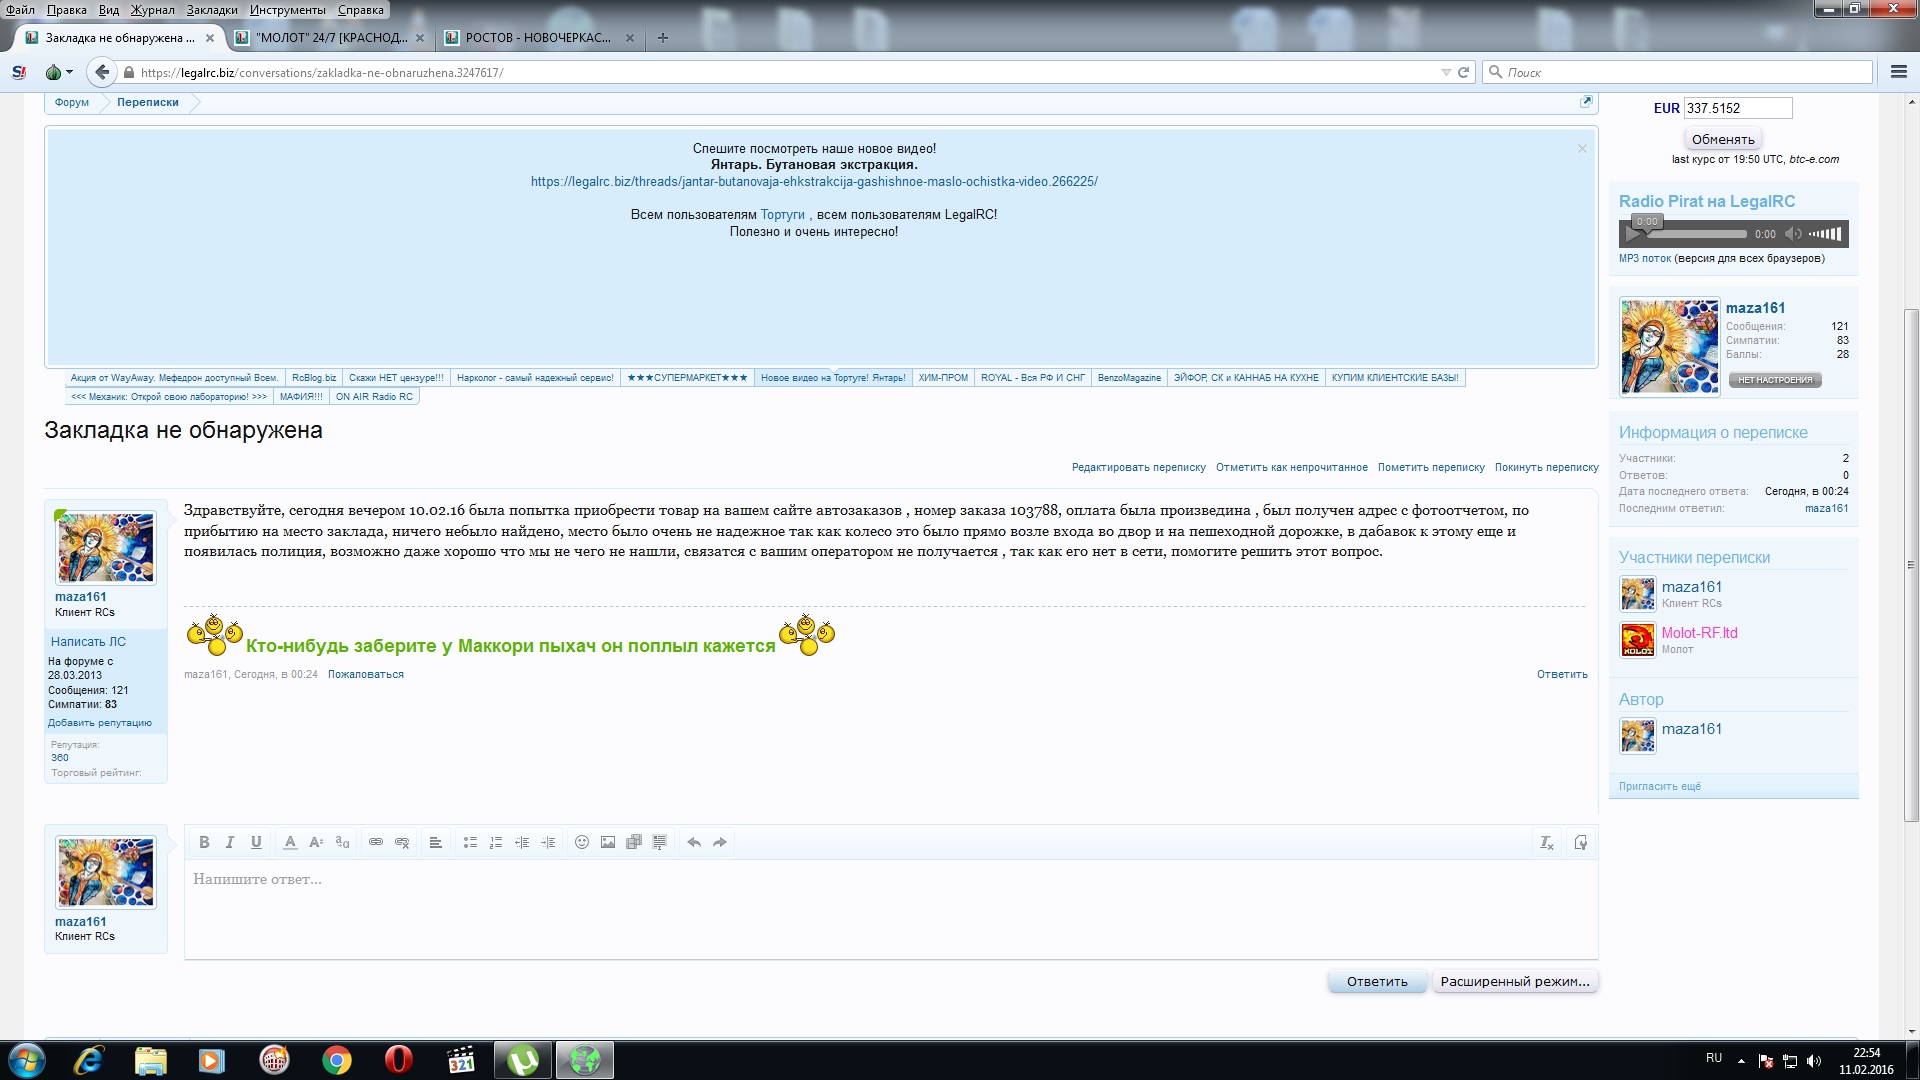This screenshot has width=1920, height=1080.
Task: Close the blue announcement banner
Action: [x=1582, y=149]
